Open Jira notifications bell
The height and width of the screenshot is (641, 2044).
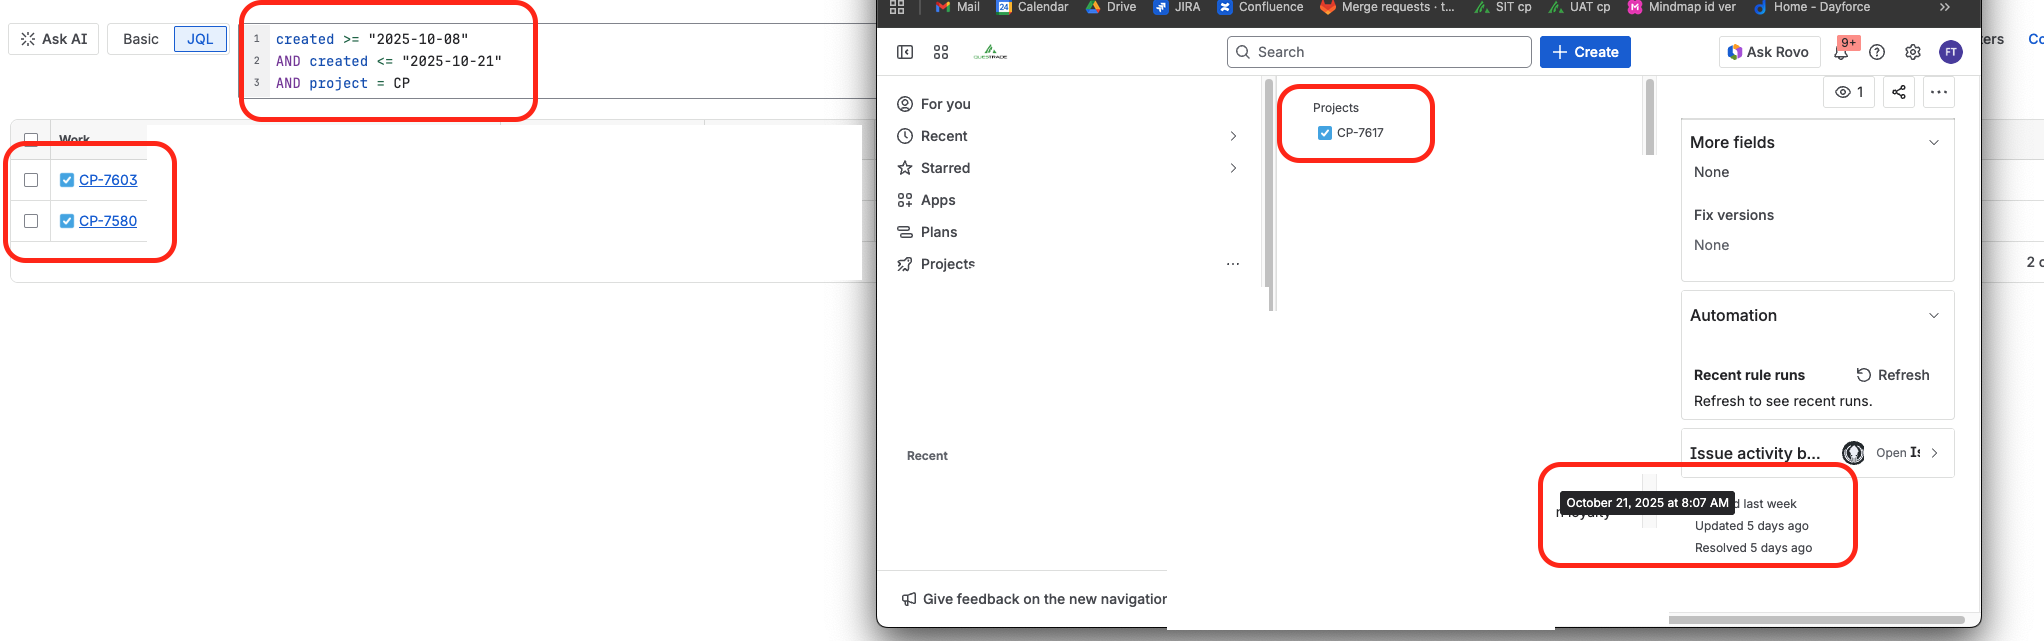point(1841,52)
